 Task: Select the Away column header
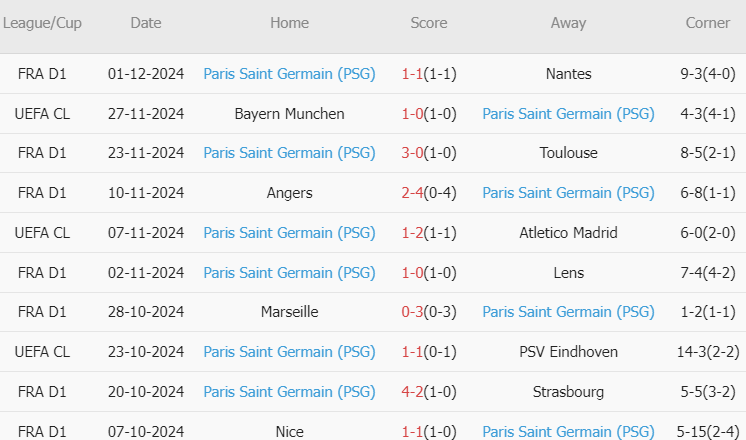568,23
